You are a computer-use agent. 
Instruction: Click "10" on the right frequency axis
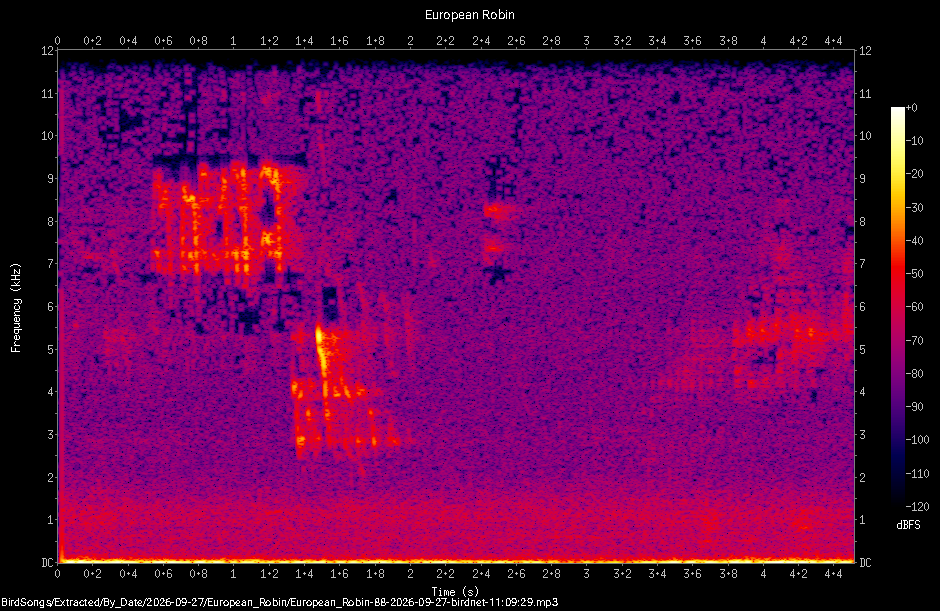[x=865, y=136]
